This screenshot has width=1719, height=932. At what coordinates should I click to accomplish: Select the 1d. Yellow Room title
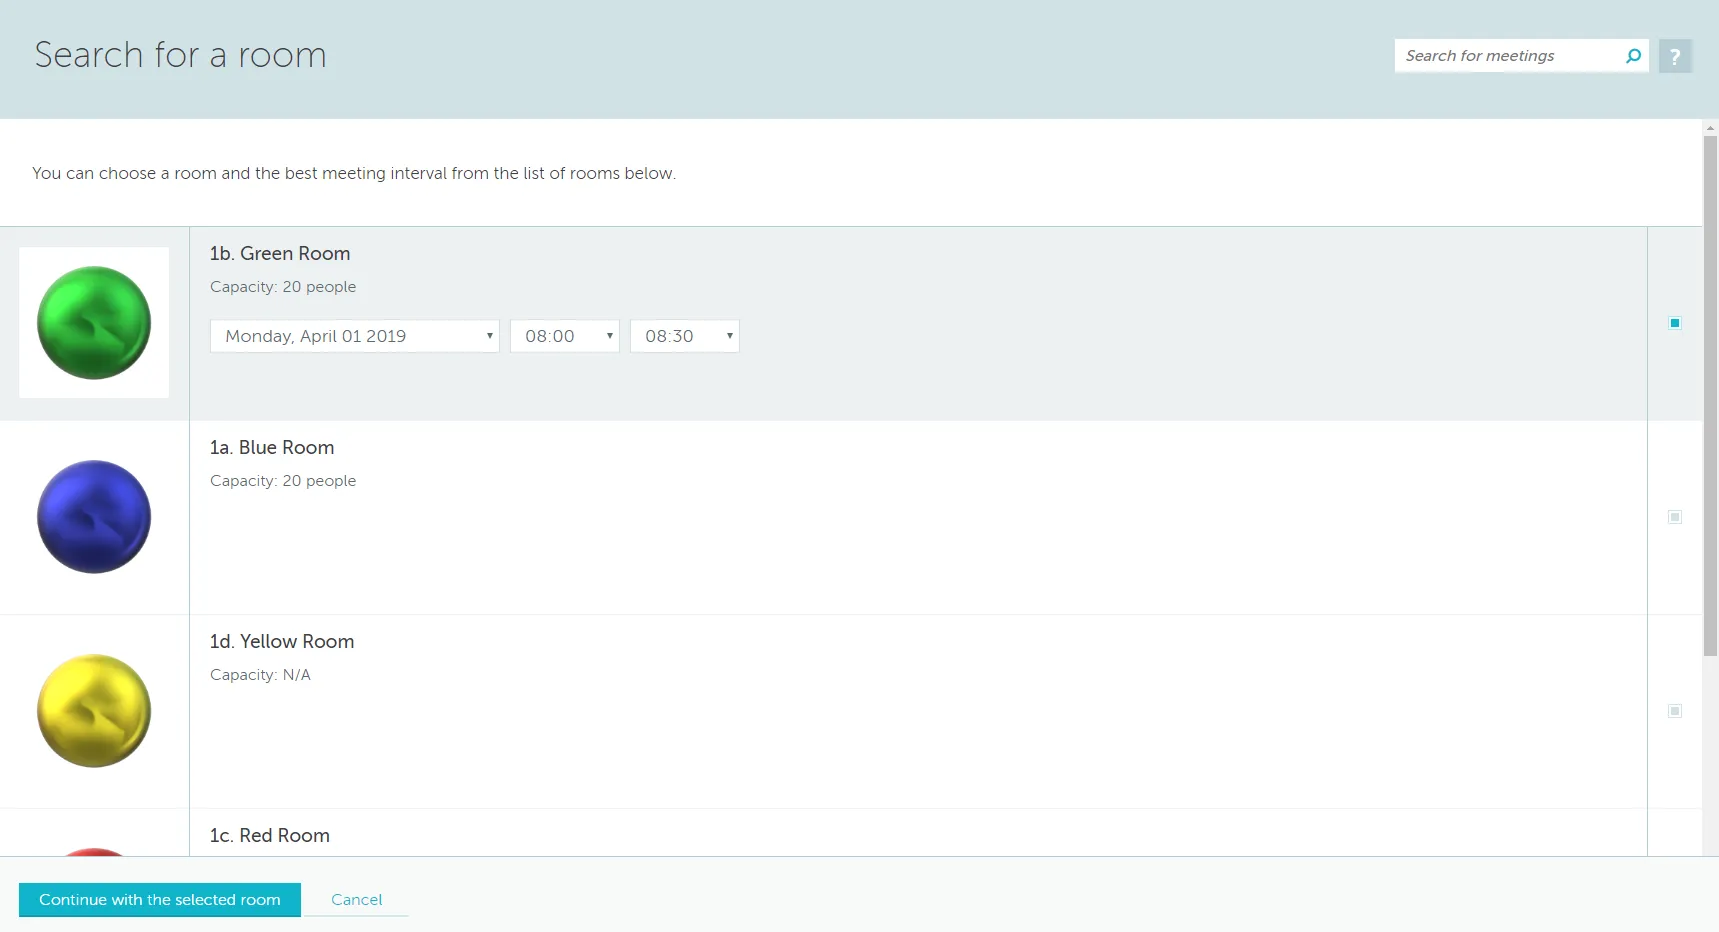(x=282, y=642)
